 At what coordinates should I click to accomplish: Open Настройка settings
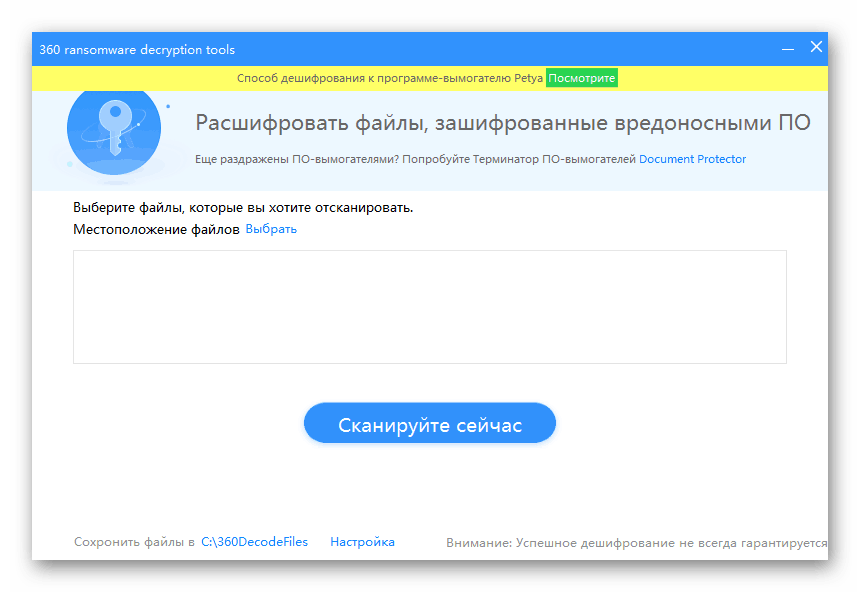click(361, 541)
